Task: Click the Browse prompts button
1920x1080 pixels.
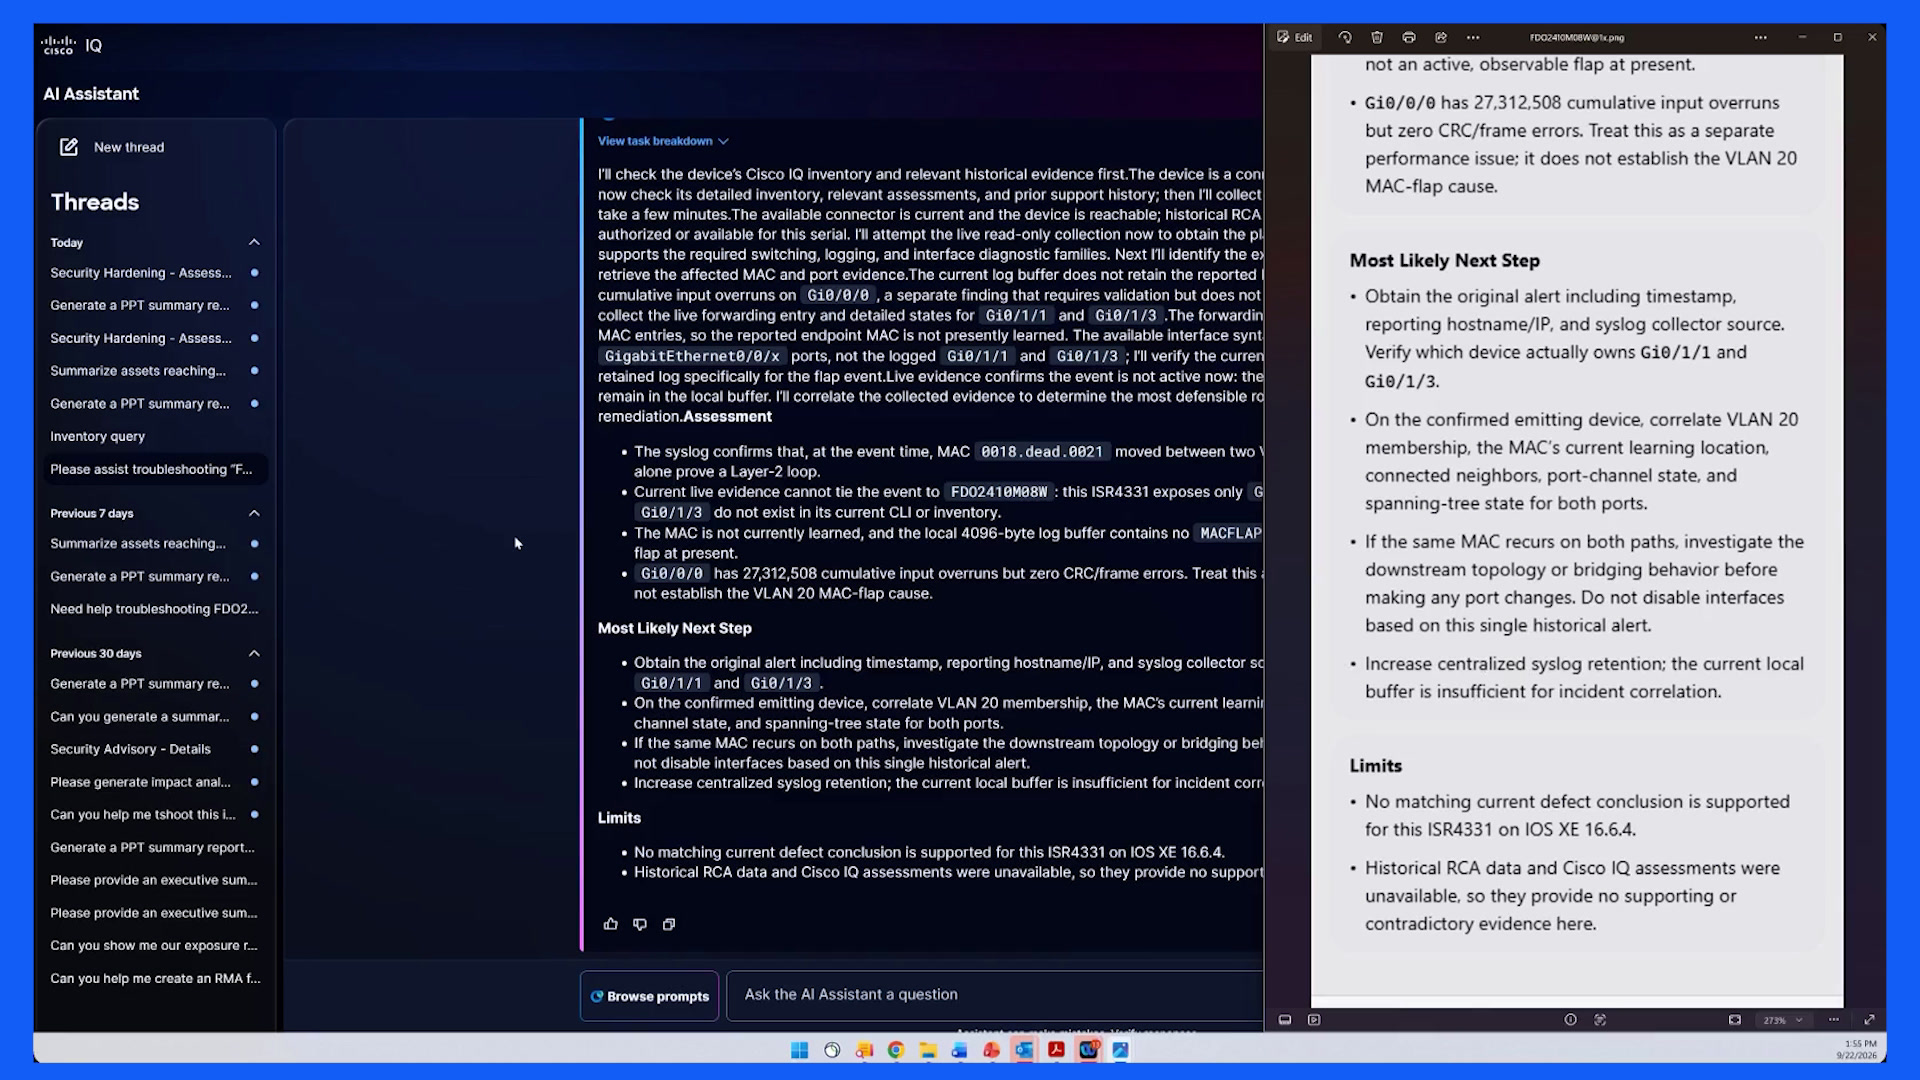Action: pos(650,996)
